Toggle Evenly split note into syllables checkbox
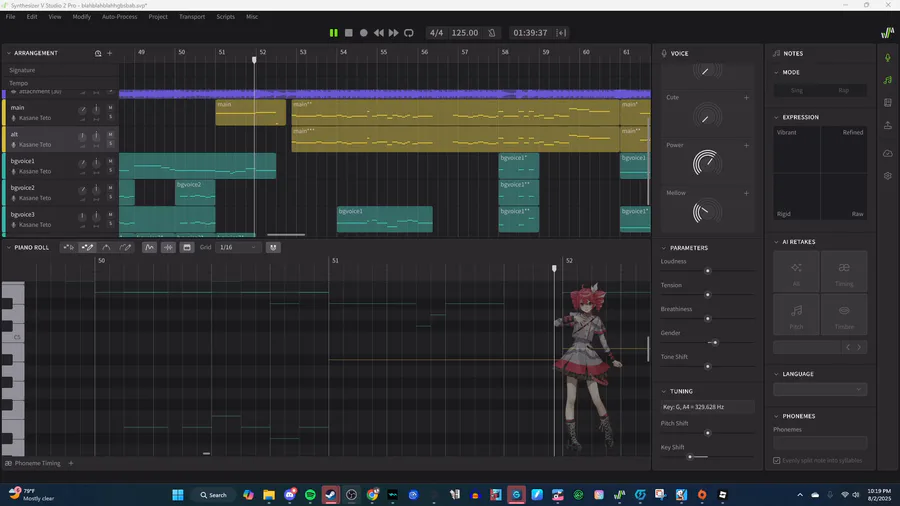Screen dimensions: 900x506 [x=777, y=461]
